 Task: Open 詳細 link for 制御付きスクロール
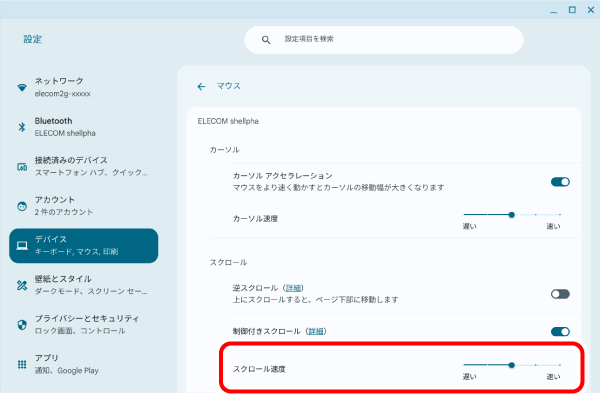tap(316, 332)
